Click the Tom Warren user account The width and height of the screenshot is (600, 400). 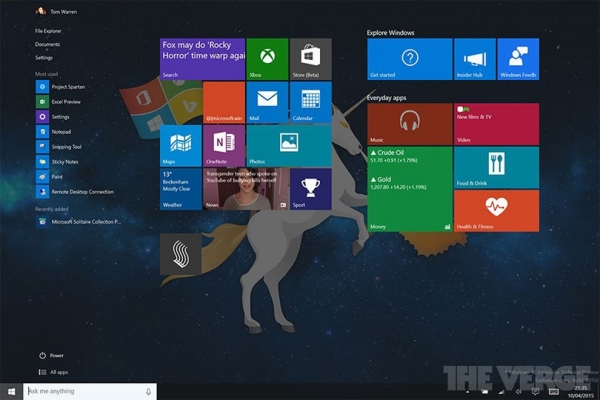coord(56,11)
